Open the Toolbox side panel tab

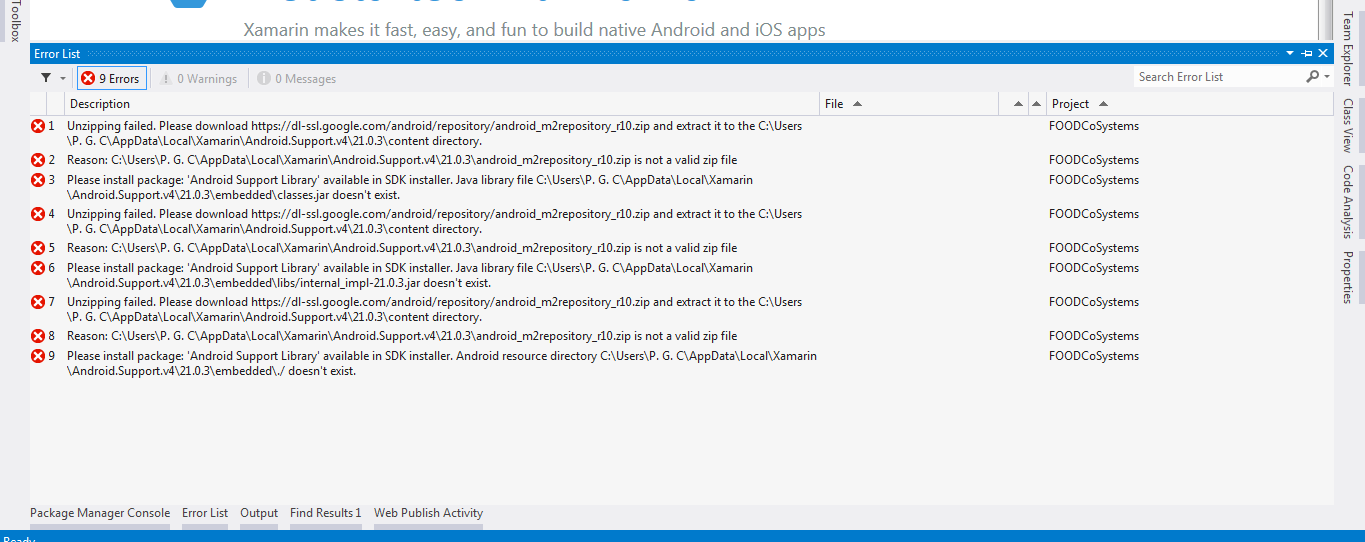tap(13, 20)
